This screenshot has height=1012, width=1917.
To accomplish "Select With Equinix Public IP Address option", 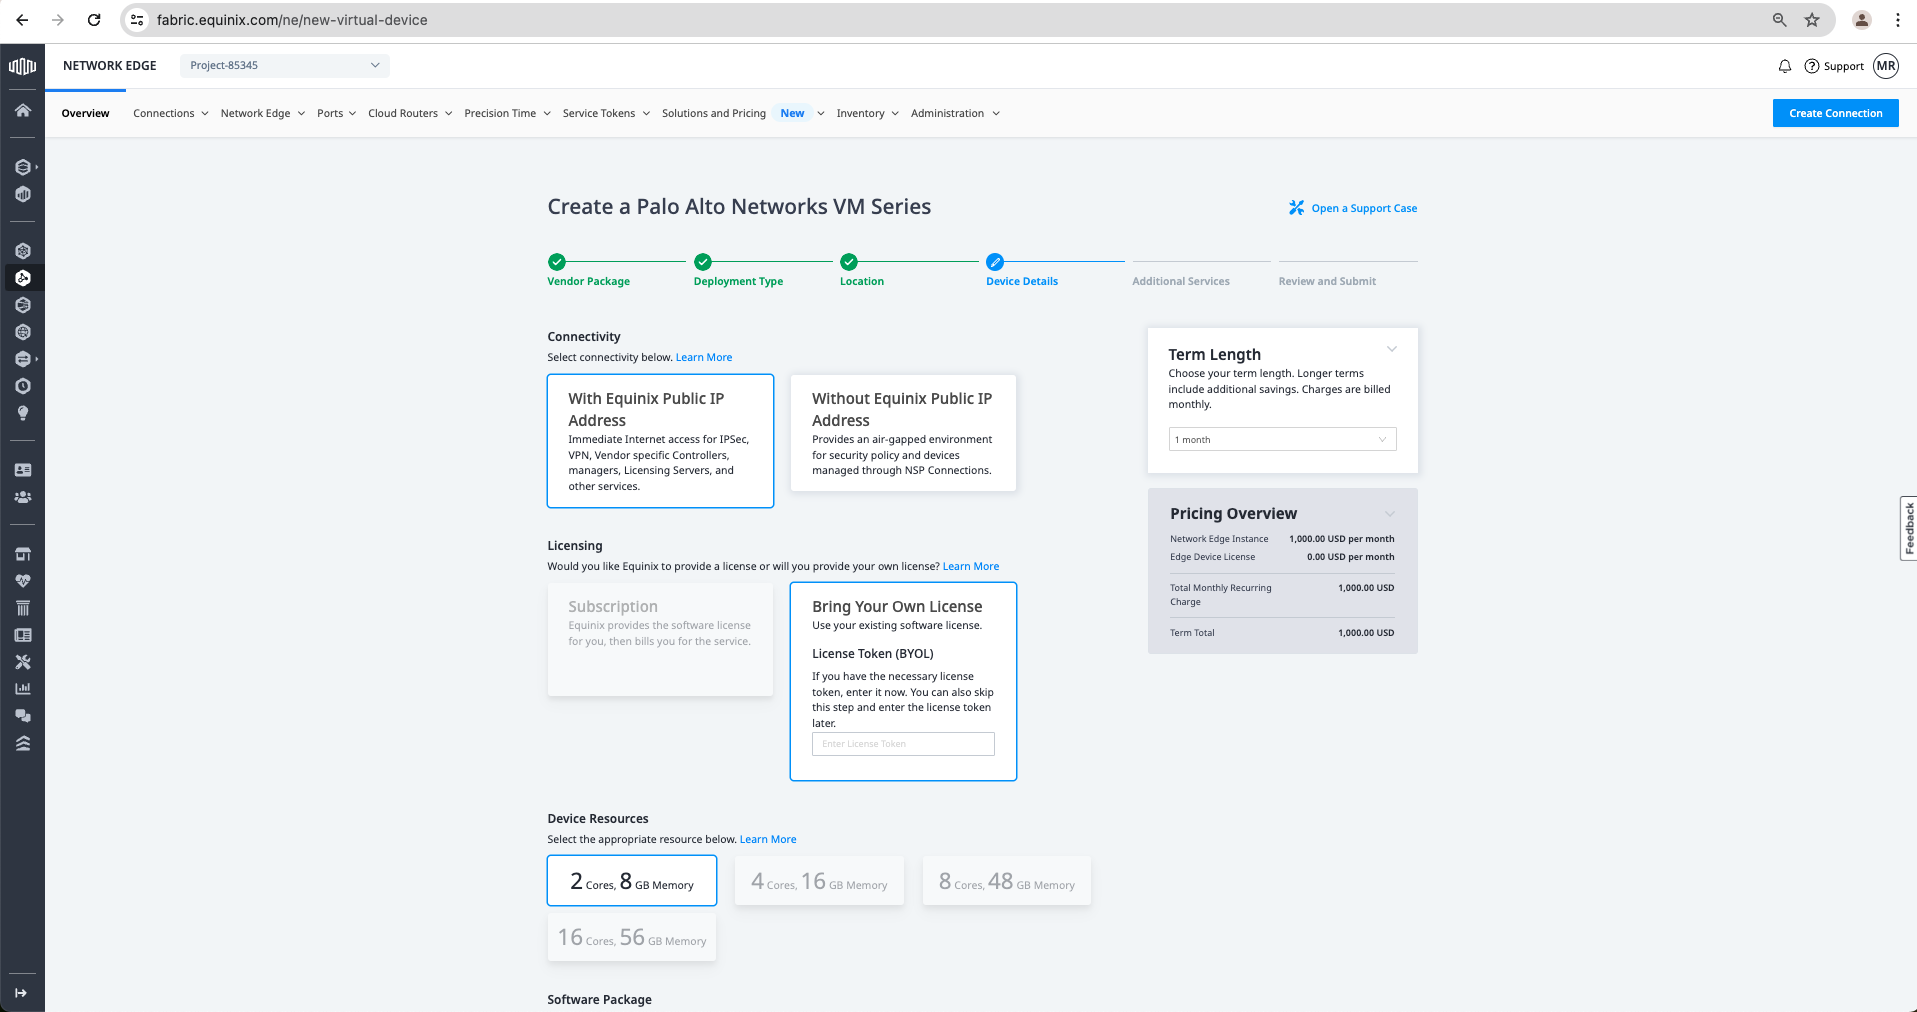I will (x=660, y=441).
